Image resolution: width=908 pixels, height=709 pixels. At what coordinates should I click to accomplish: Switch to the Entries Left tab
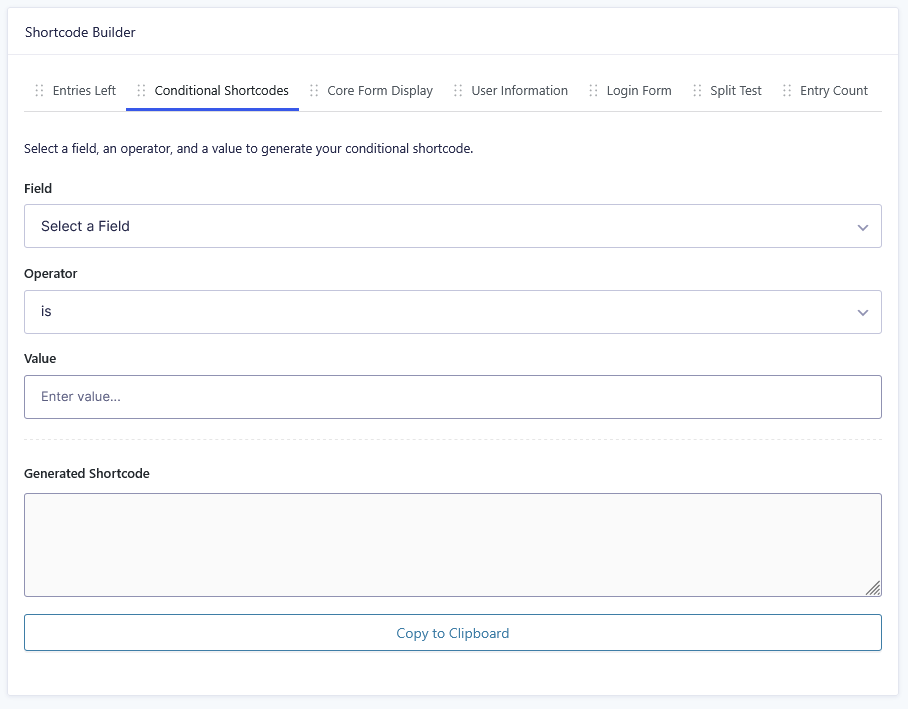coord(84,91)
